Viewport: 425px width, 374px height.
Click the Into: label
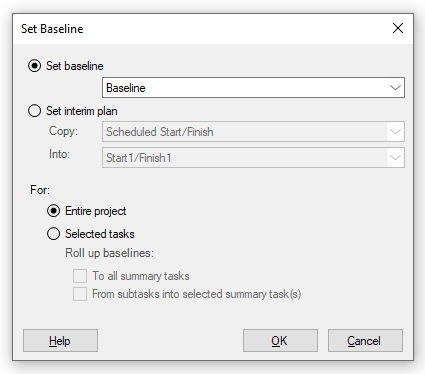59,154
